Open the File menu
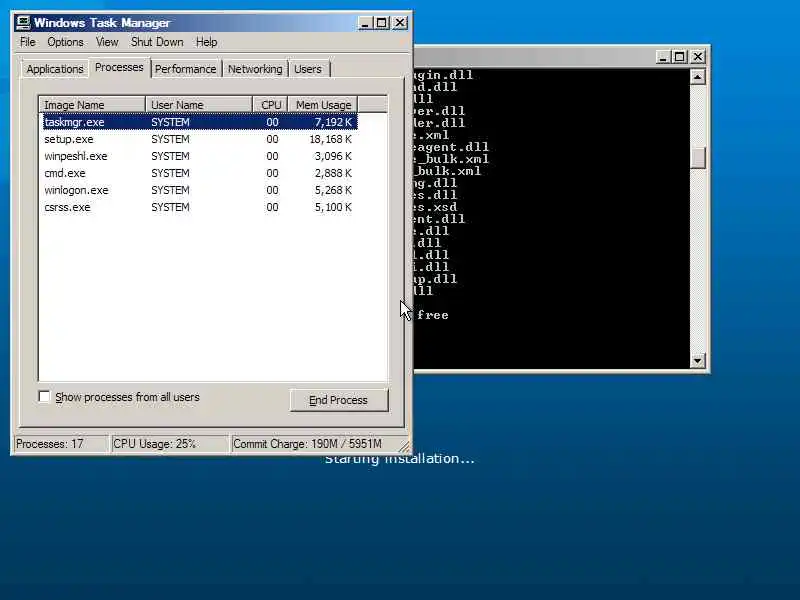 28,42
